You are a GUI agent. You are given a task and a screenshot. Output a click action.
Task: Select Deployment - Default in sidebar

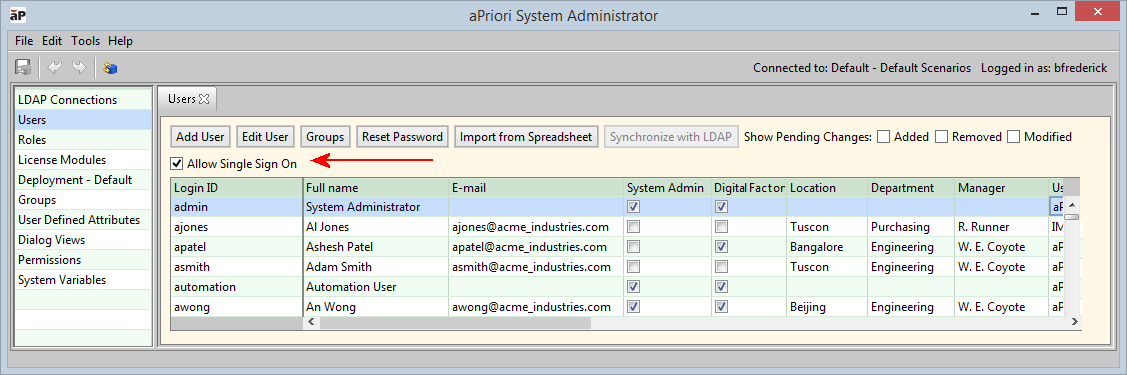coord(83,180)
